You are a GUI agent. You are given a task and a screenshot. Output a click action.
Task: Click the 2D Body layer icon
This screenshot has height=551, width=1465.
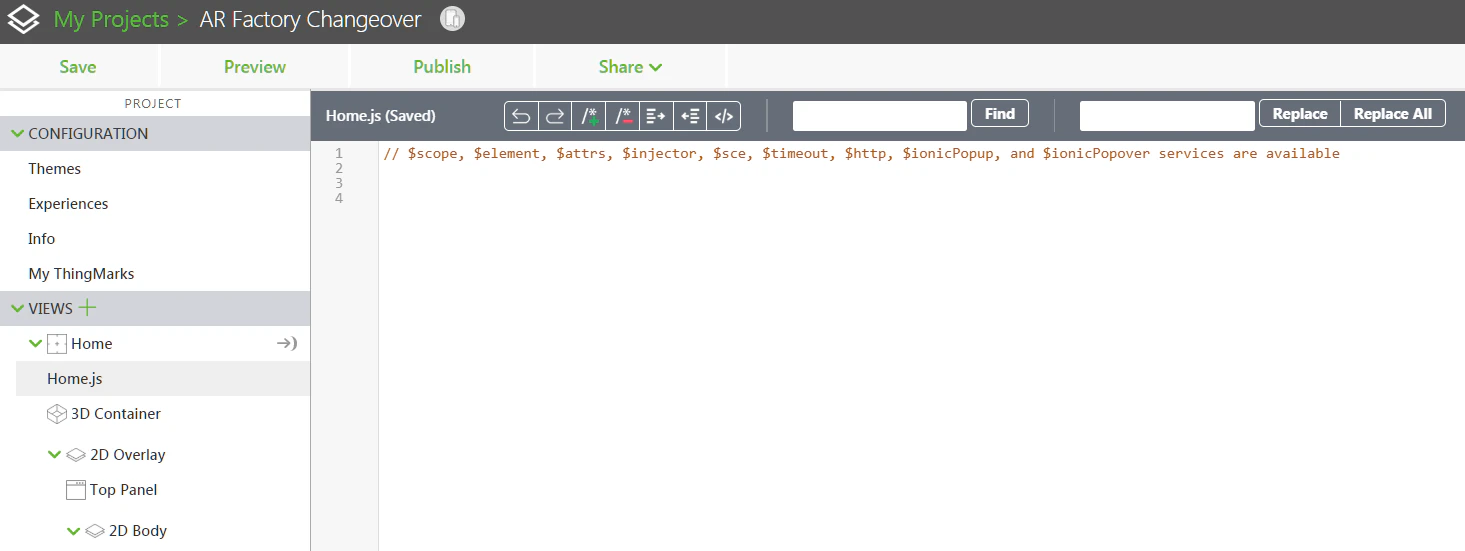pyautogui.click(x=95, y=531)
